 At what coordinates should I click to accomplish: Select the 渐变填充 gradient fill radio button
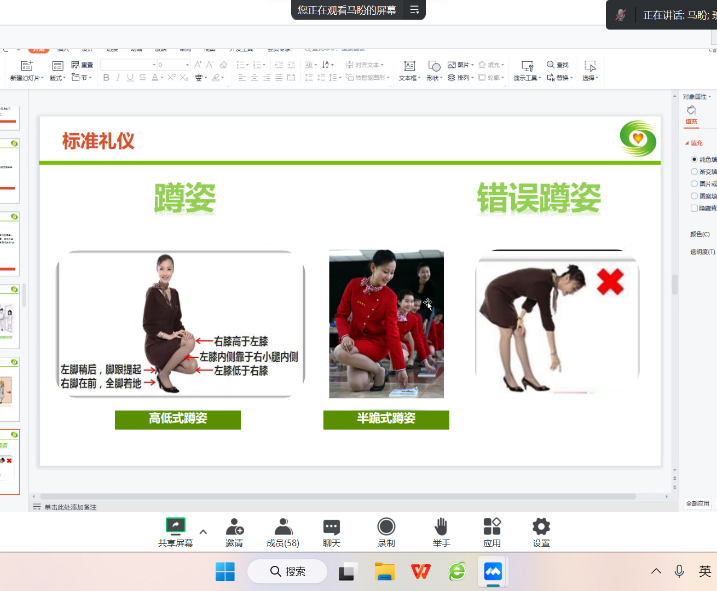(695, 171)
